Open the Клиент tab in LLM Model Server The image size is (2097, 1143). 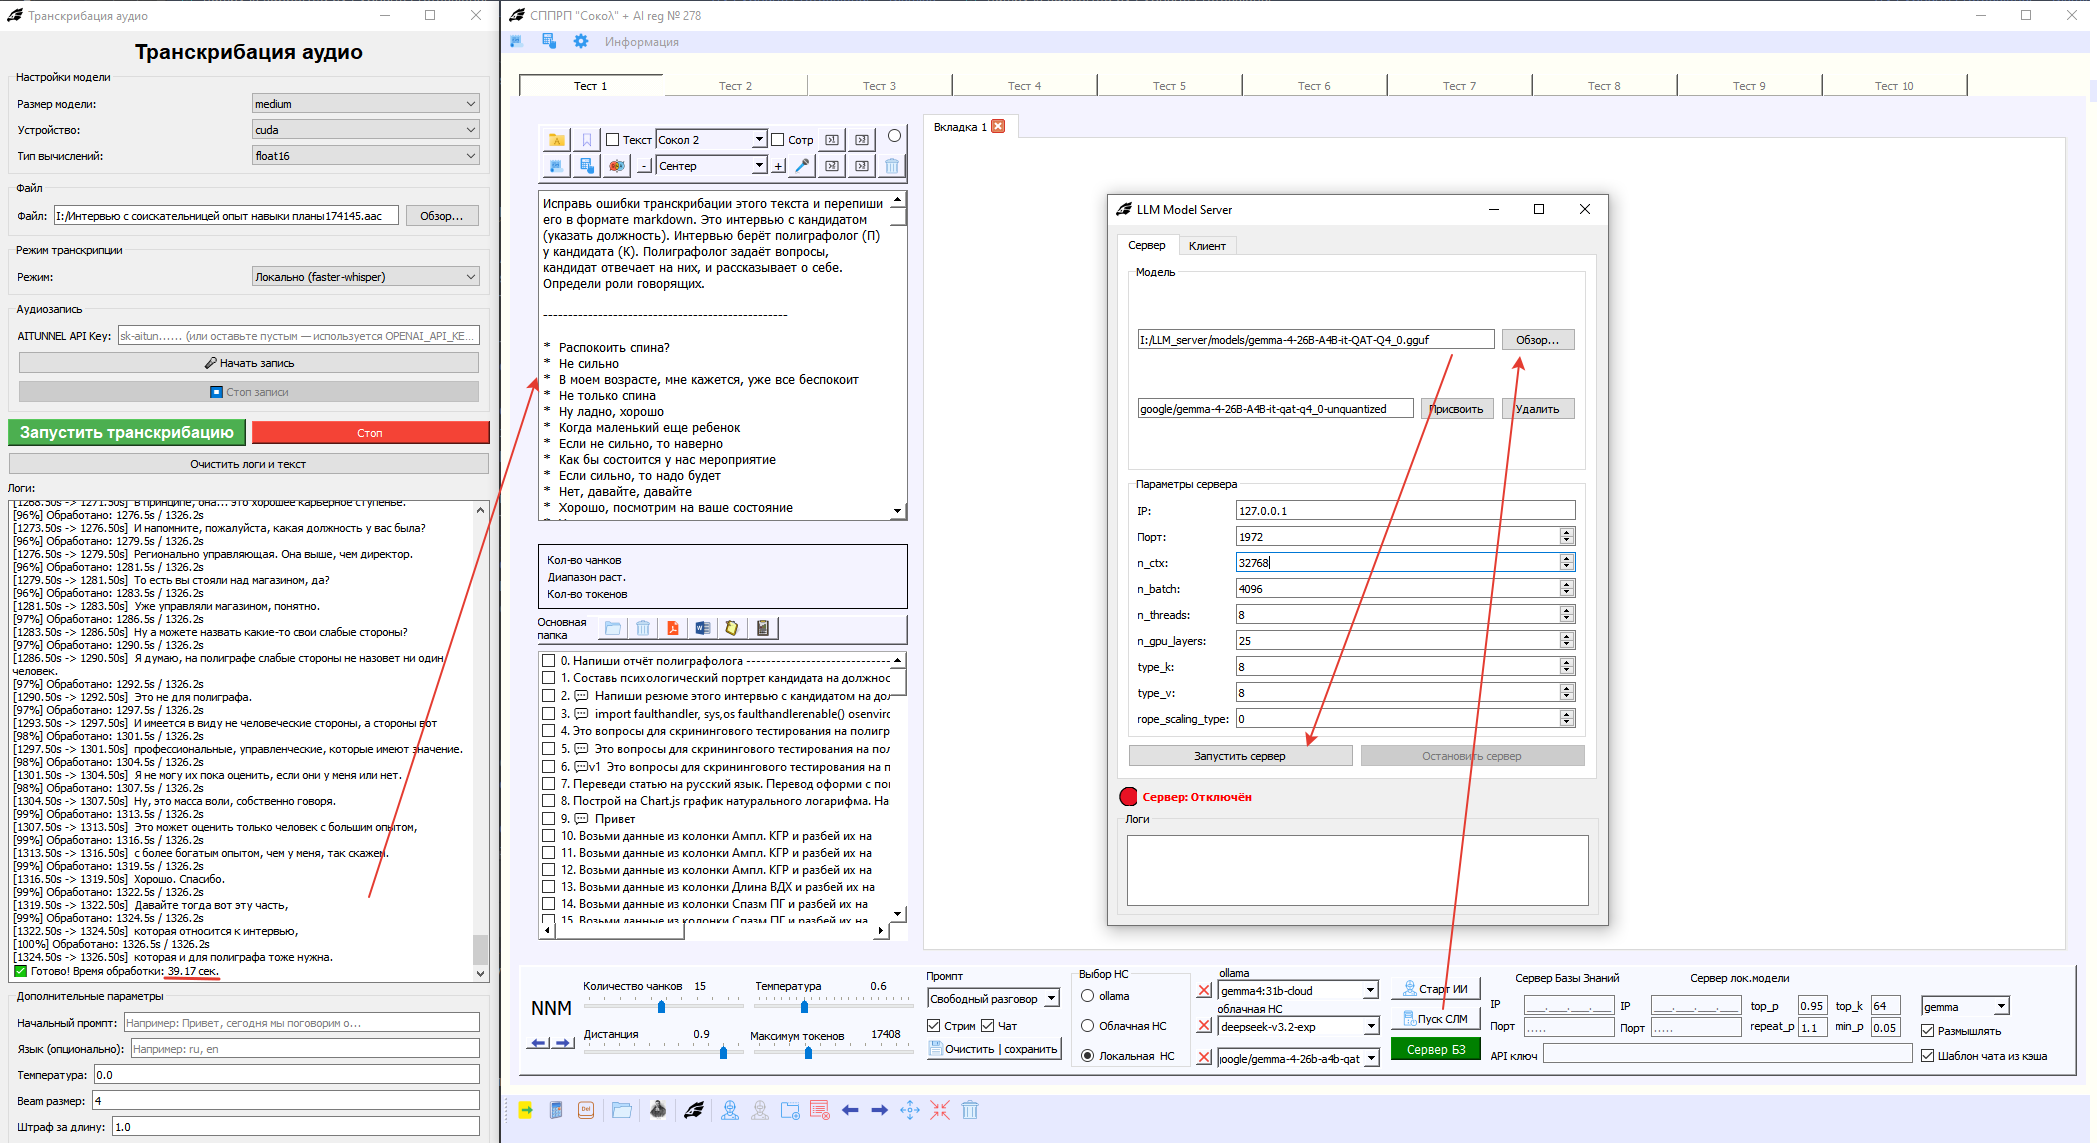coord(1207,246)
